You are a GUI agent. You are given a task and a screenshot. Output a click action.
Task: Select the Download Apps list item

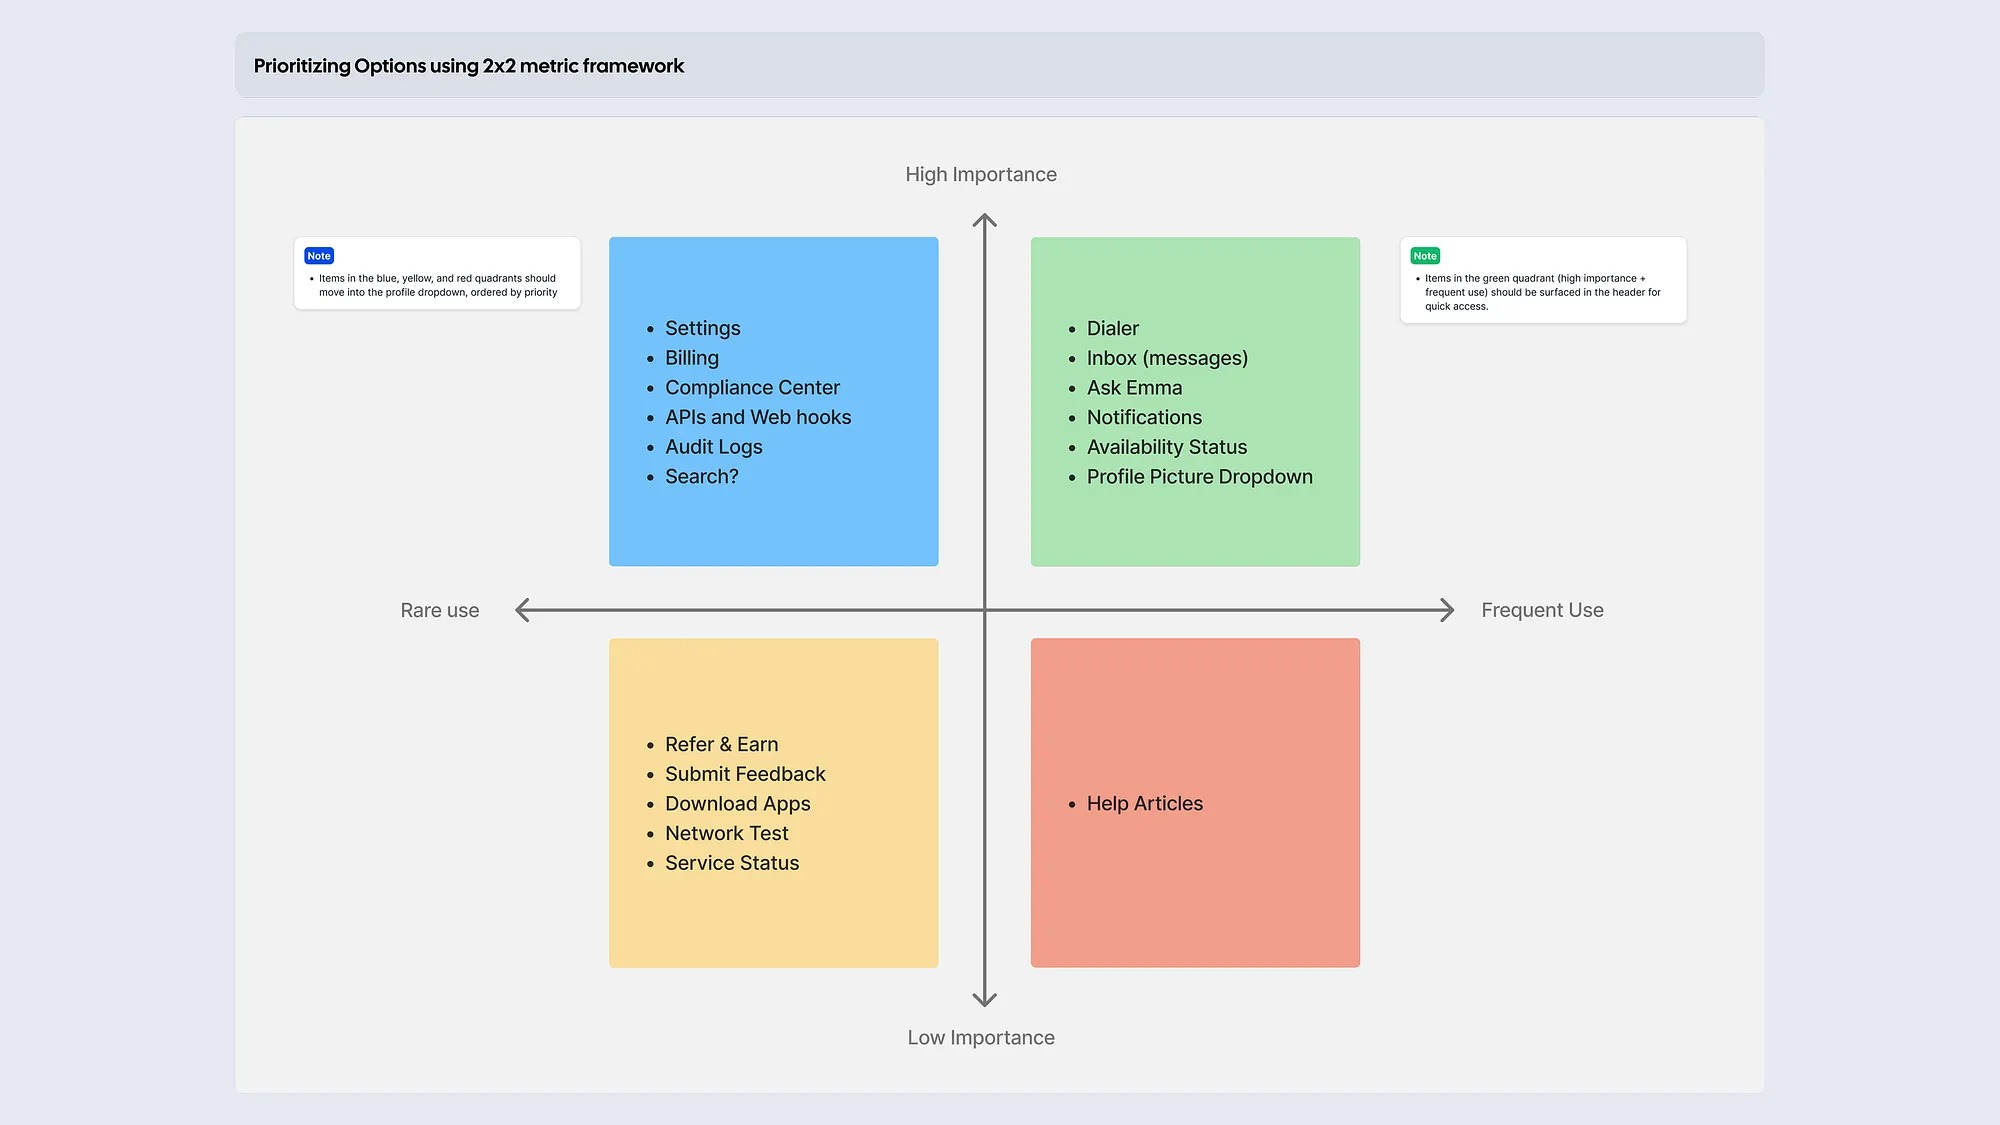coord(737,804)
